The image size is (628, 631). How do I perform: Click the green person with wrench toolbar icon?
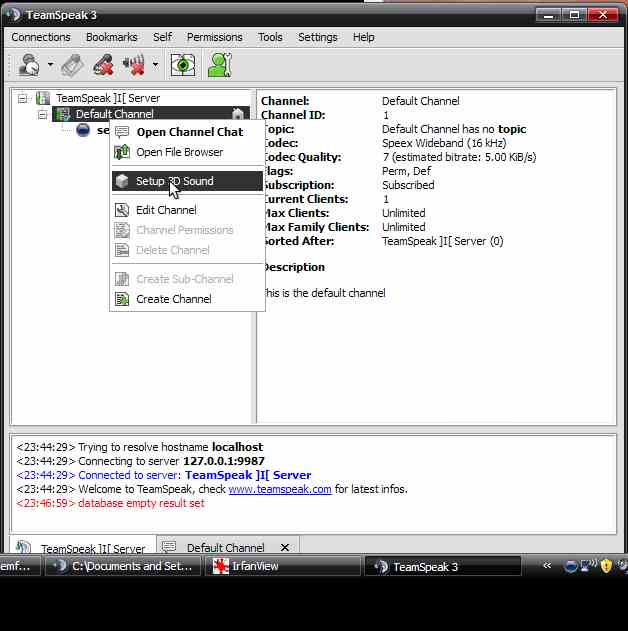pyautogui.click(x=220, y=65)
